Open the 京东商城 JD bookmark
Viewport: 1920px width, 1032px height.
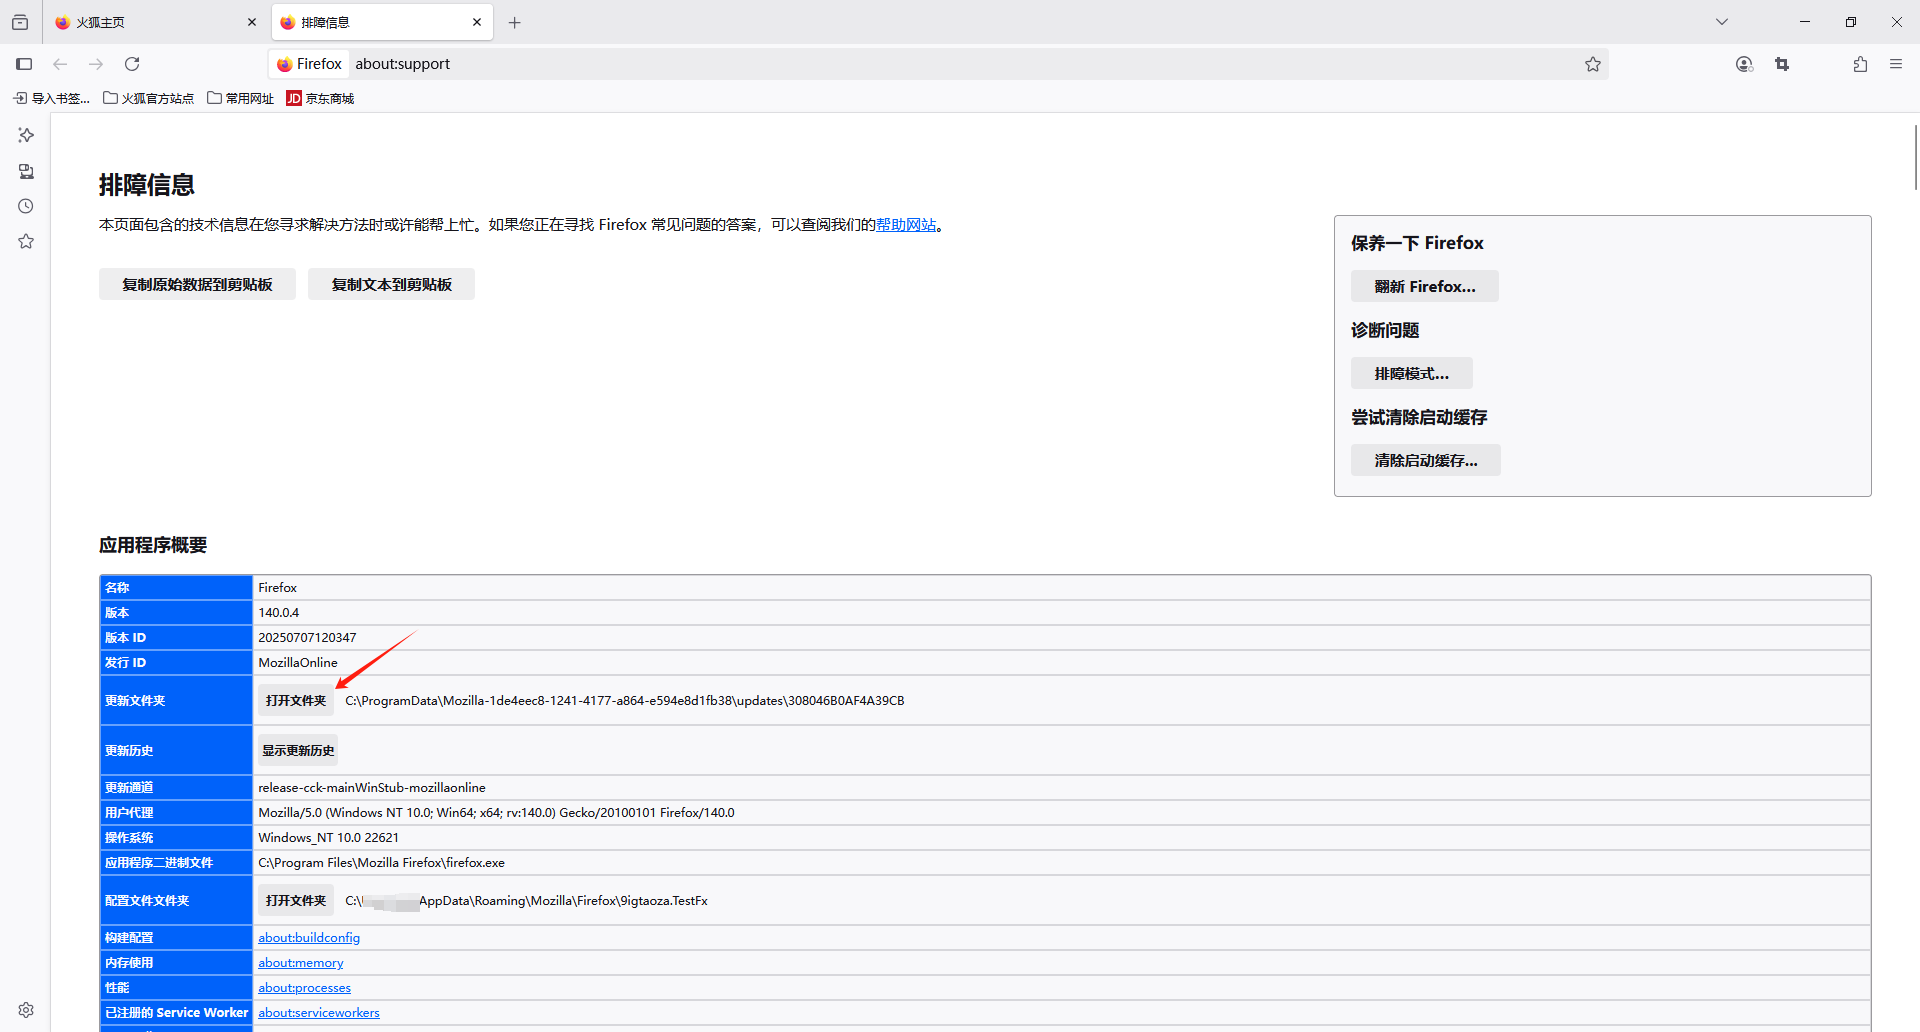click(320, 98)
